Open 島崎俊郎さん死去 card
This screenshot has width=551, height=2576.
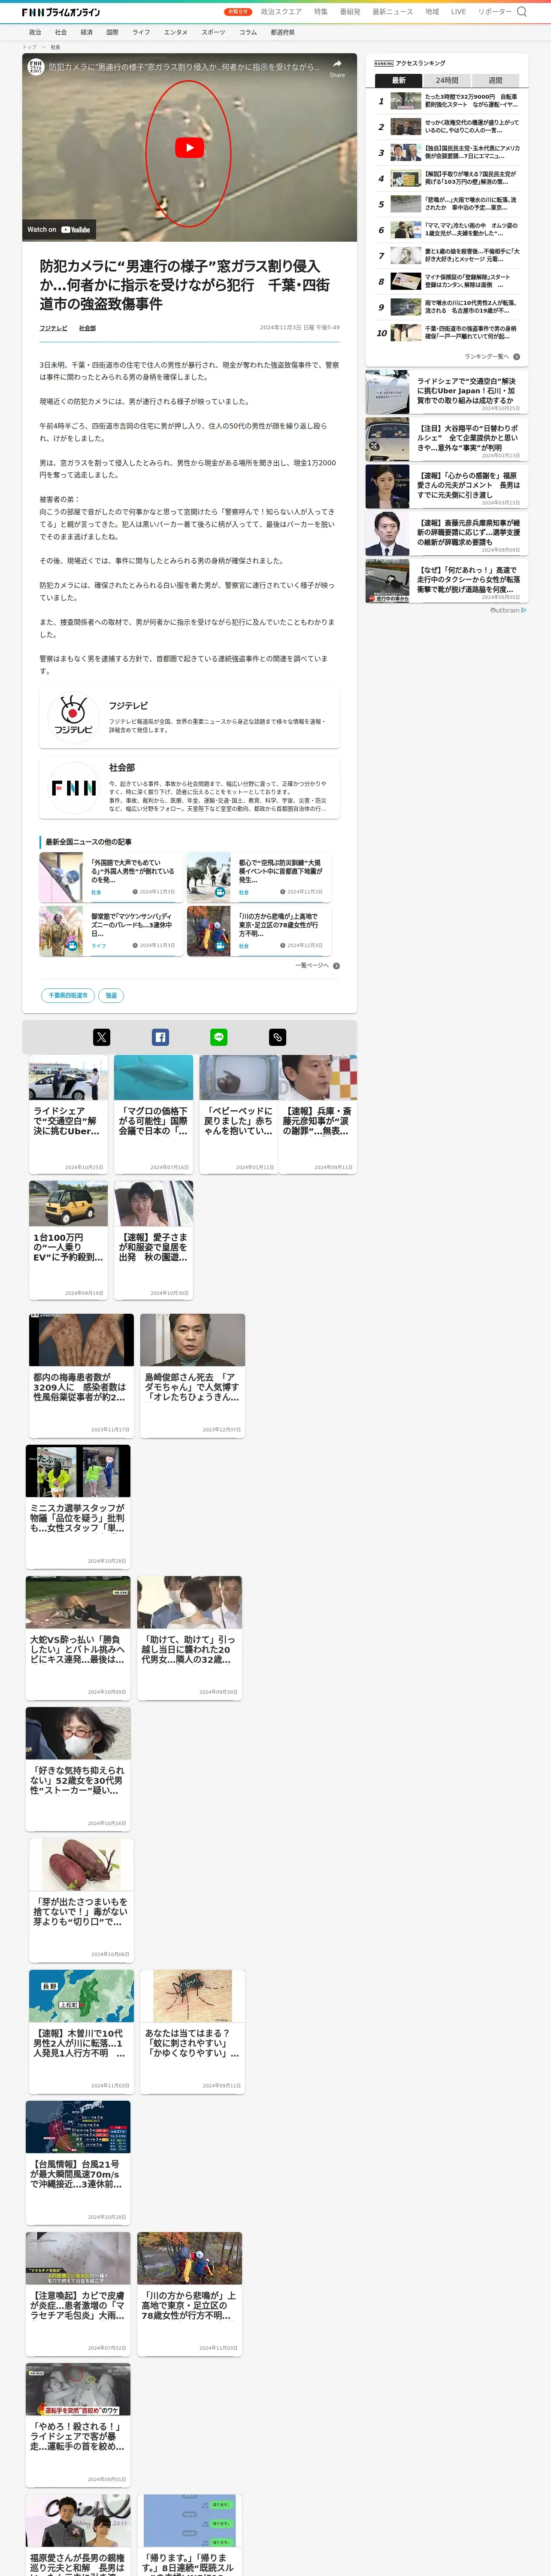(x=192, y=1375)
